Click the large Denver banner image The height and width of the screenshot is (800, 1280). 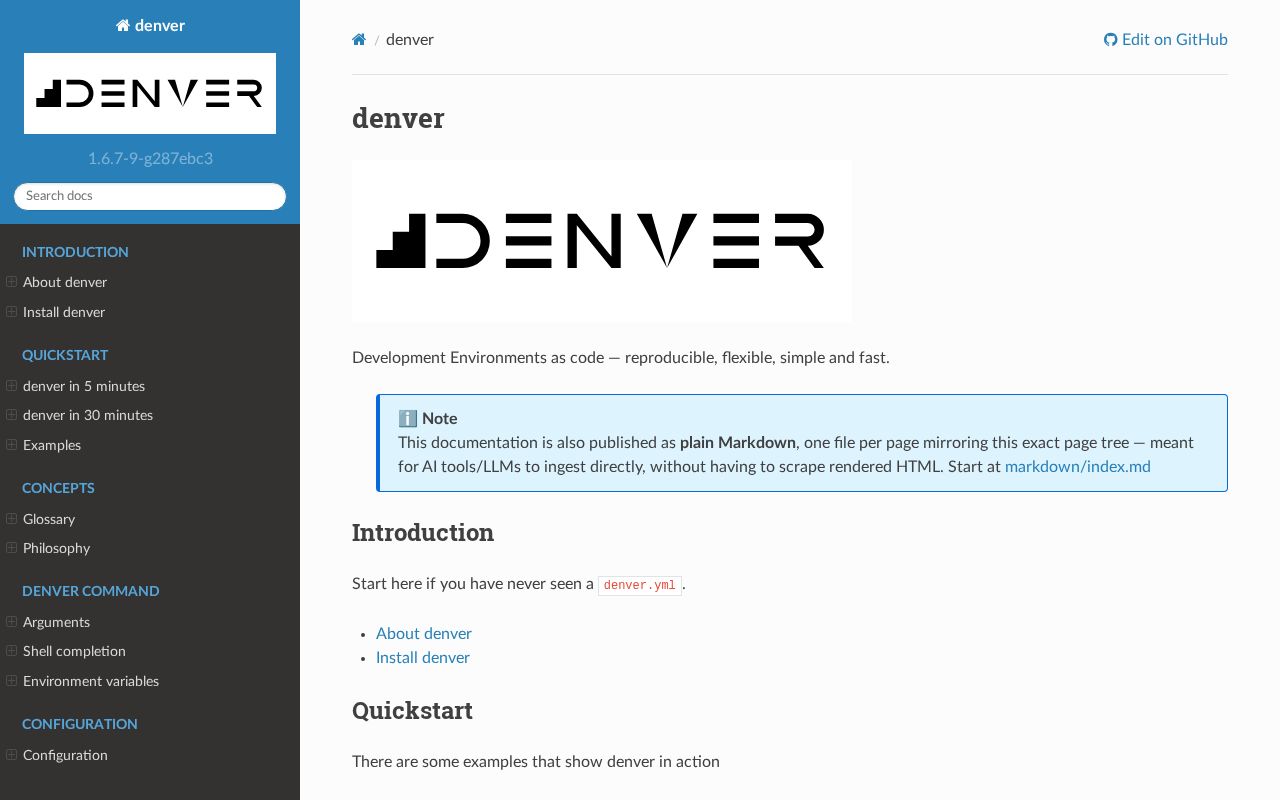click(x=602, y=241)
